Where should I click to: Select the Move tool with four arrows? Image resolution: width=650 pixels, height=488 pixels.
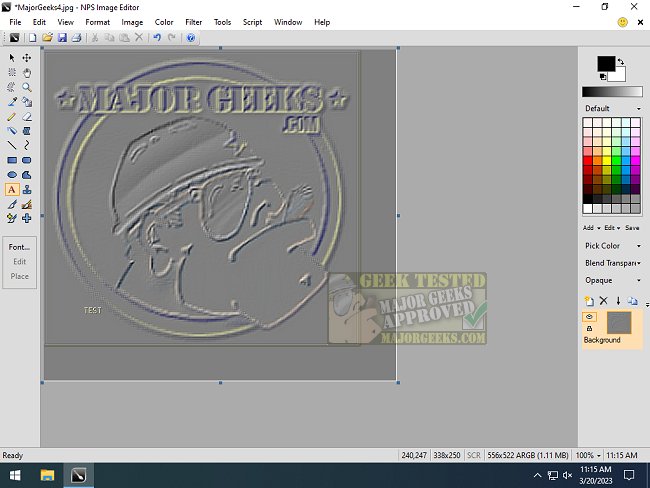tap(27, 58)
